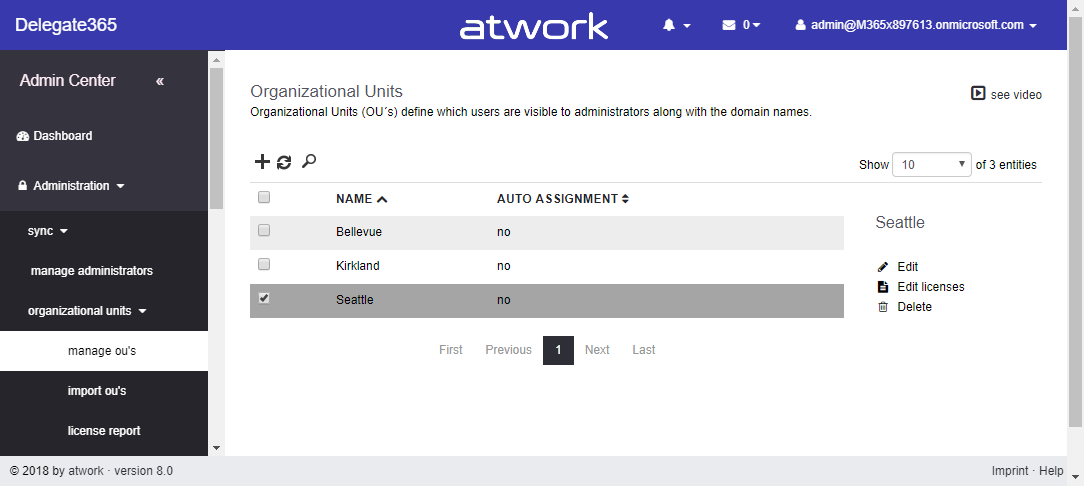Select manage administrators in sidebar
This screenshot has width=1084, height=486.
92,271
